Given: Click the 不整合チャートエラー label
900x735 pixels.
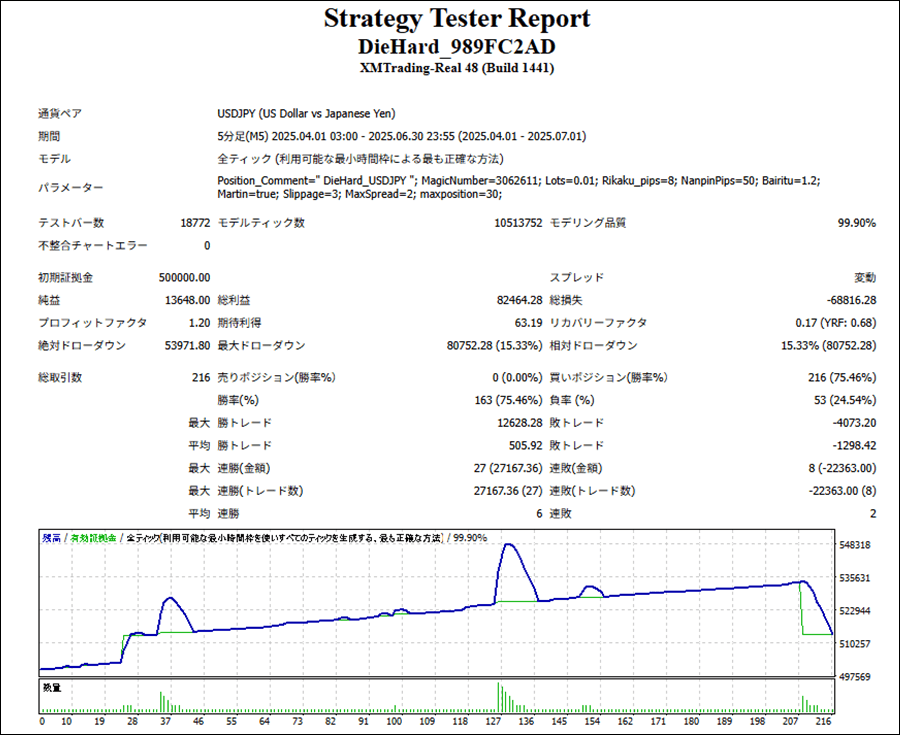Looking at the screenshot, I should tap(92, 246).
